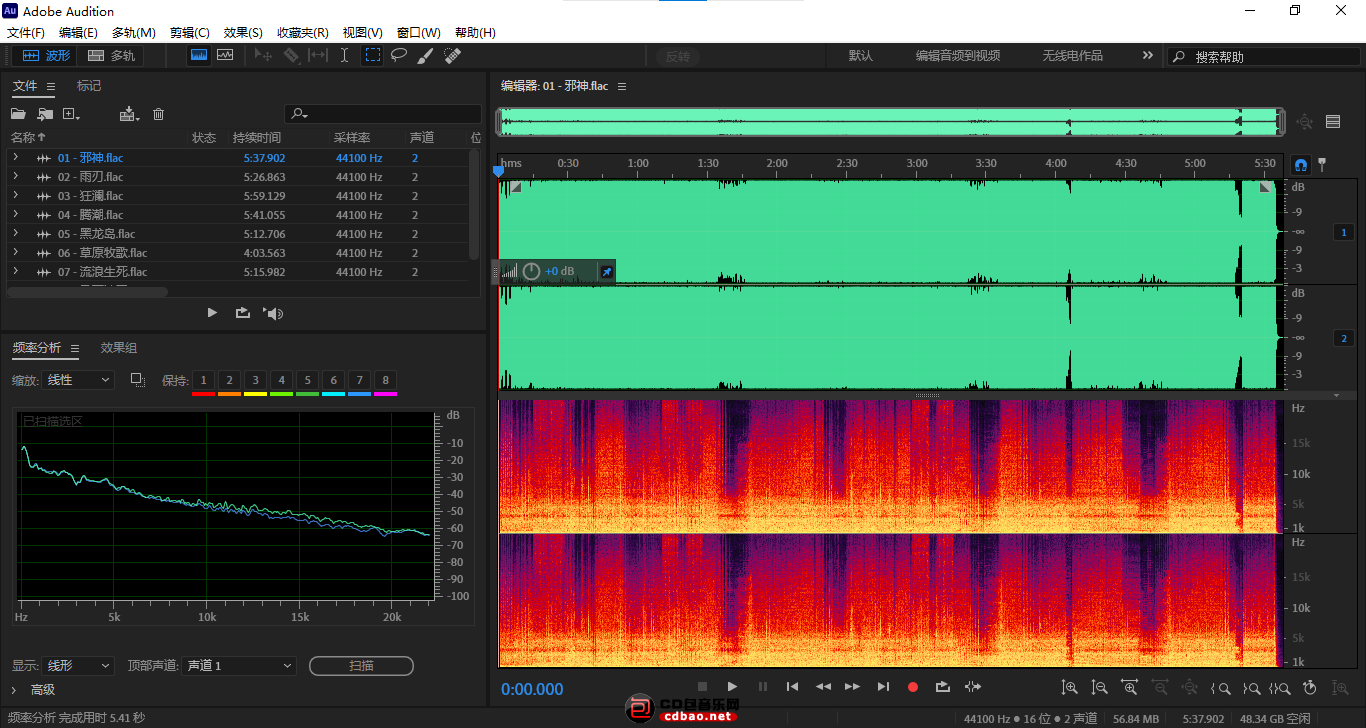Expand 03 - 狂澜.flac file entry

click(15, 195)
